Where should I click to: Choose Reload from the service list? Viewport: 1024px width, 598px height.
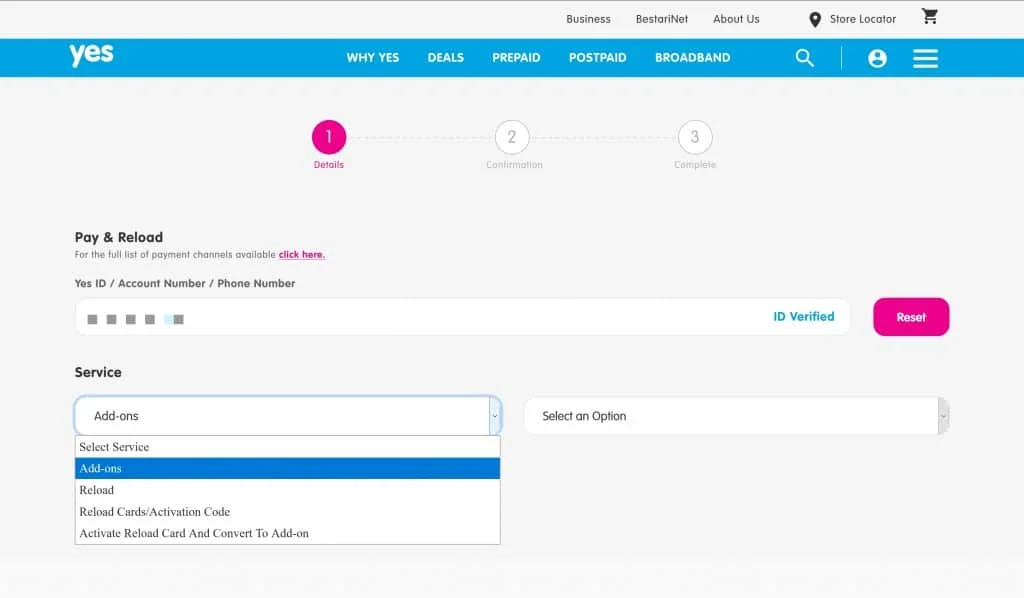pos(97,490)
